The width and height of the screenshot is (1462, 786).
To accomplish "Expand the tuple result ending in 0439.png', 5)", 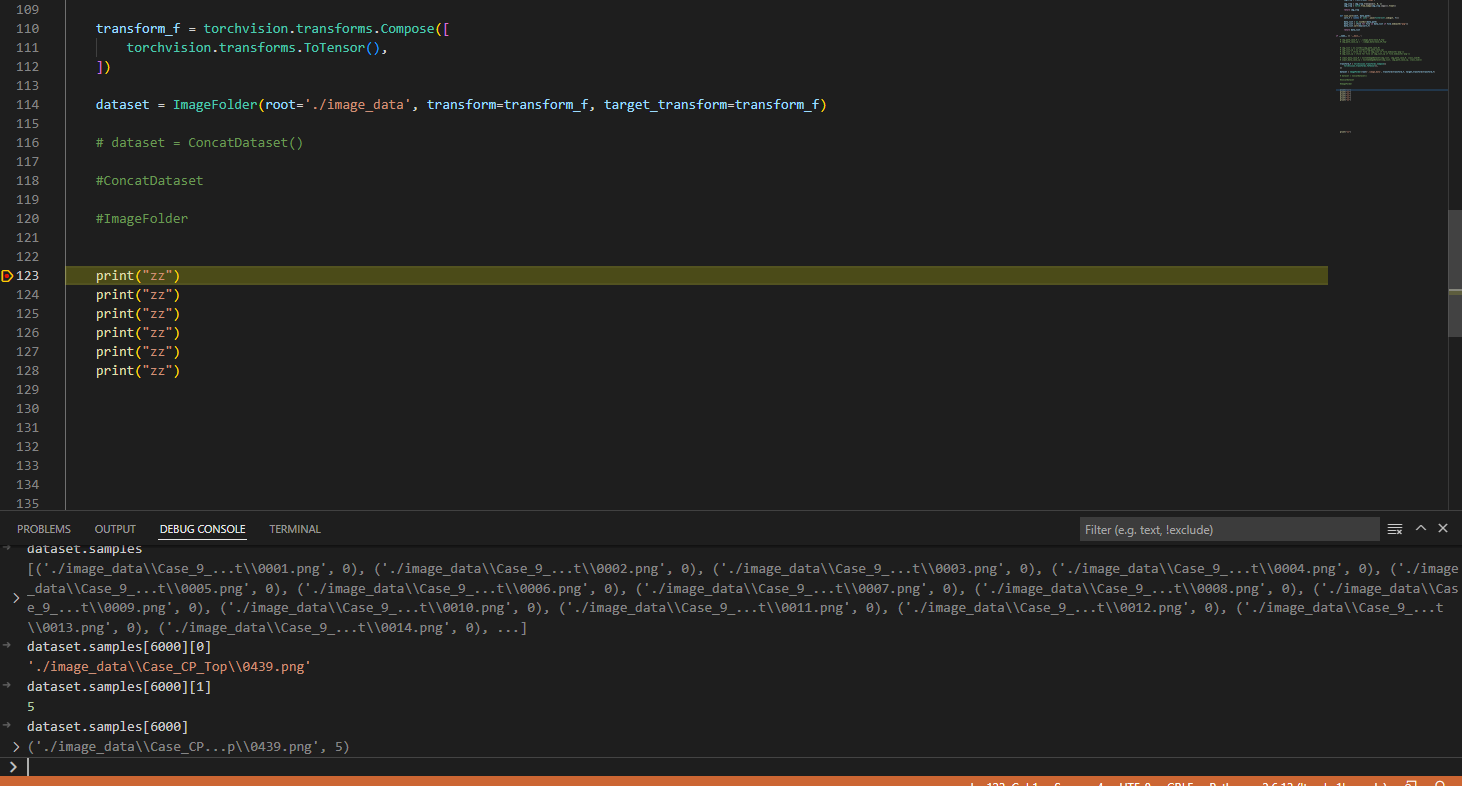I will click(15, 747).
